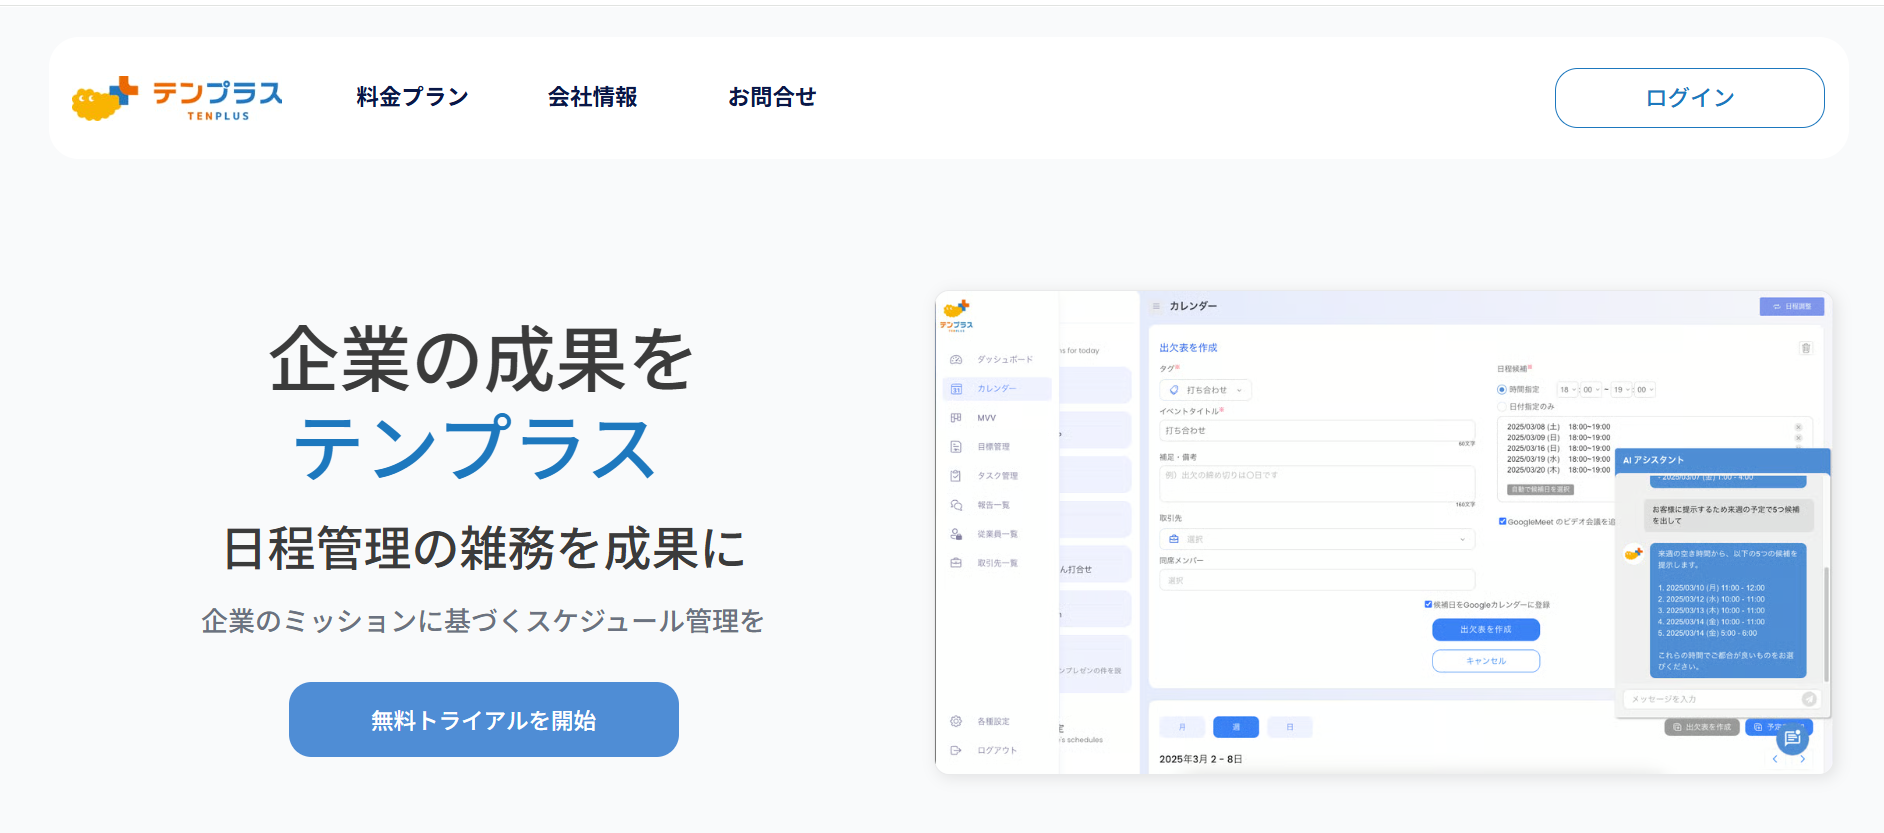Click the settings gear icon (各種設定)
Screen dimensions: 1884x833
(x=956, y=721)
